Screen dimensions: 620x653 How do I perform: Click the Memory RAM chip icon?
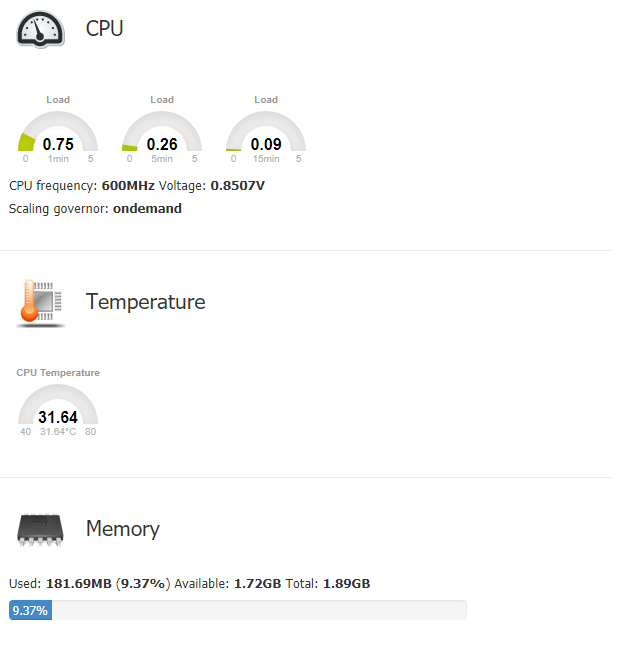41,529
